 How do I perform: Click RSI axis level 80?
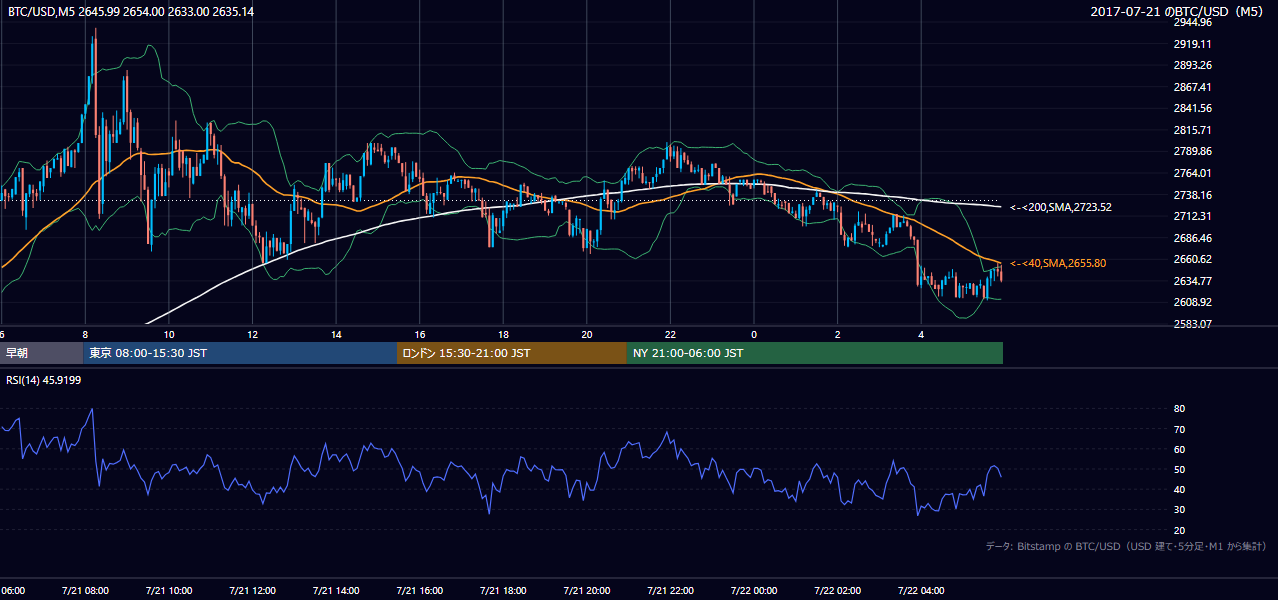coord(1179,409)
